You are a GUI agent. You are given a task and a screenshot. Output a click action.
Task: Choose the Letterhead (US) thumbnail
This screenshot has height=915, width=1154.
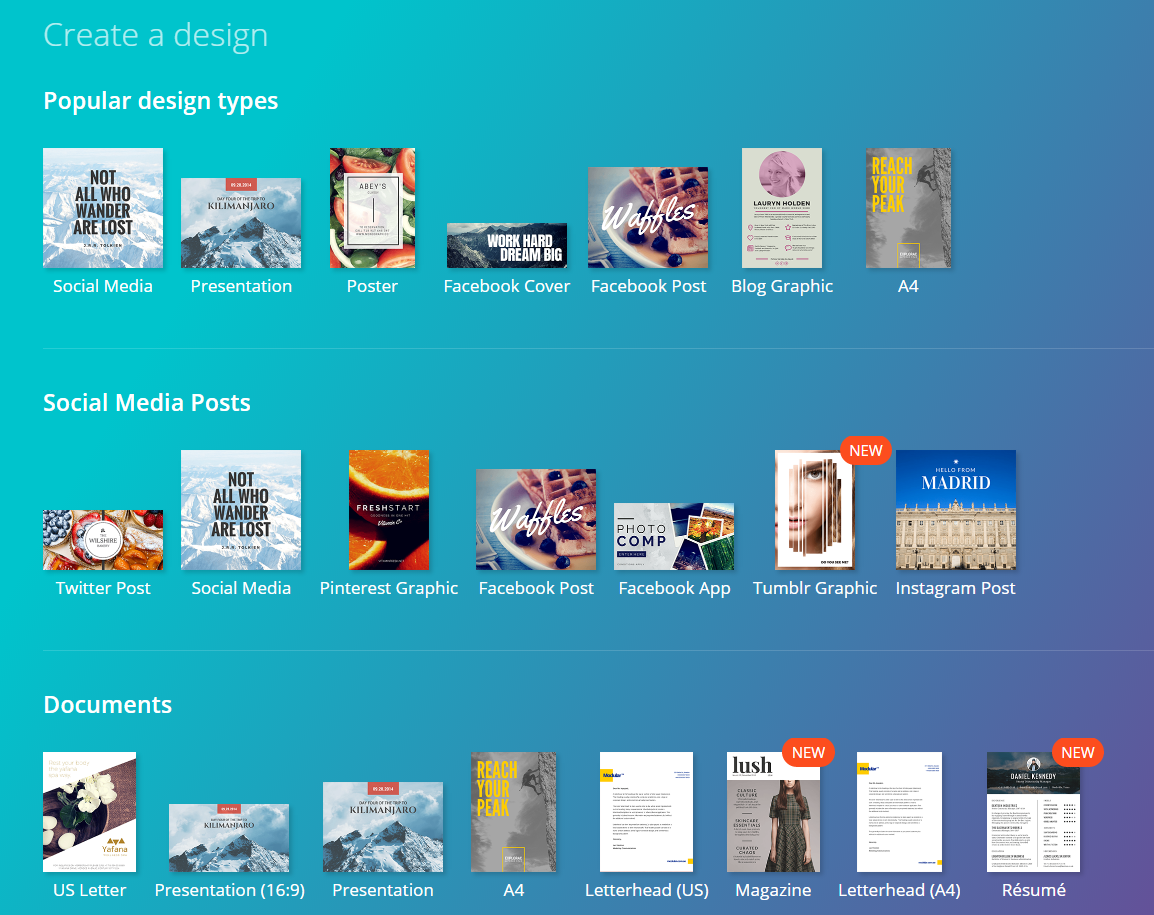tap(646, 812)
